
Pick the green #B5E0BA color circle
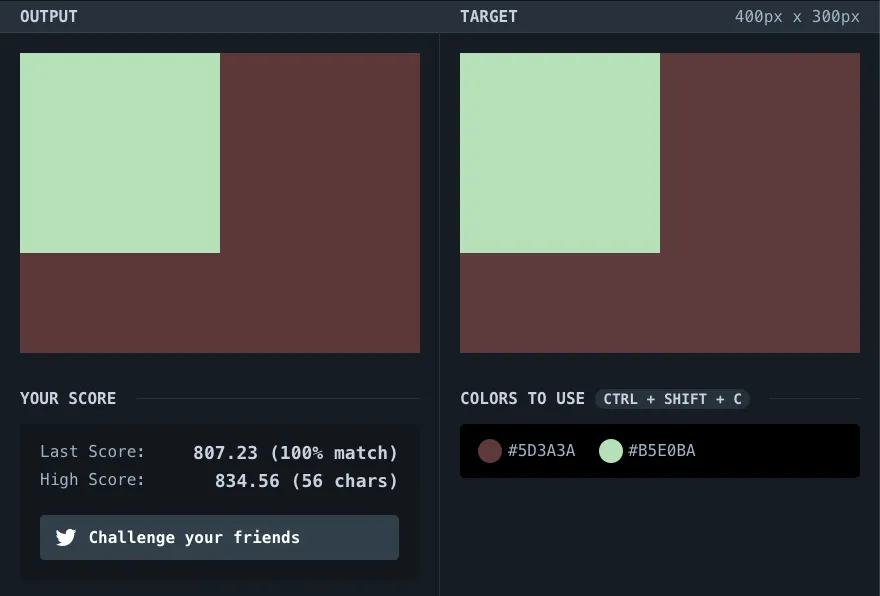(x=610, y=451)
